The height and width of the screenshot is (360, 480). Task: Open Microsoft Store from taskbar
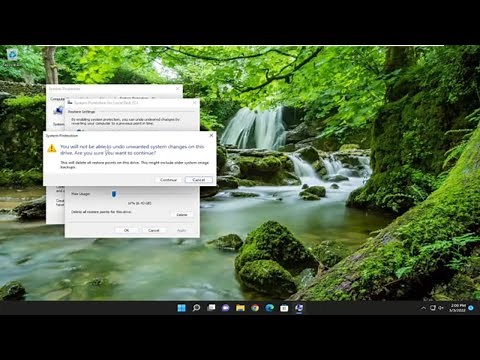284,308
